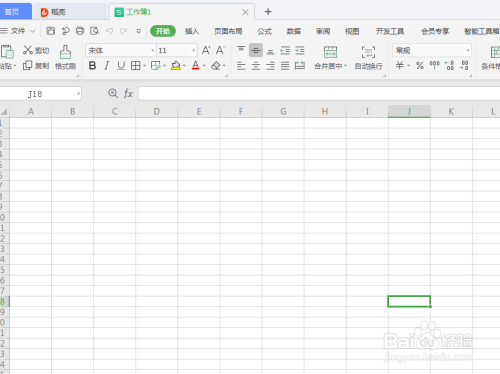Click the 开始 Home tab button
Viewport: 500px width, 374px height.
click(x=163, y=31)
